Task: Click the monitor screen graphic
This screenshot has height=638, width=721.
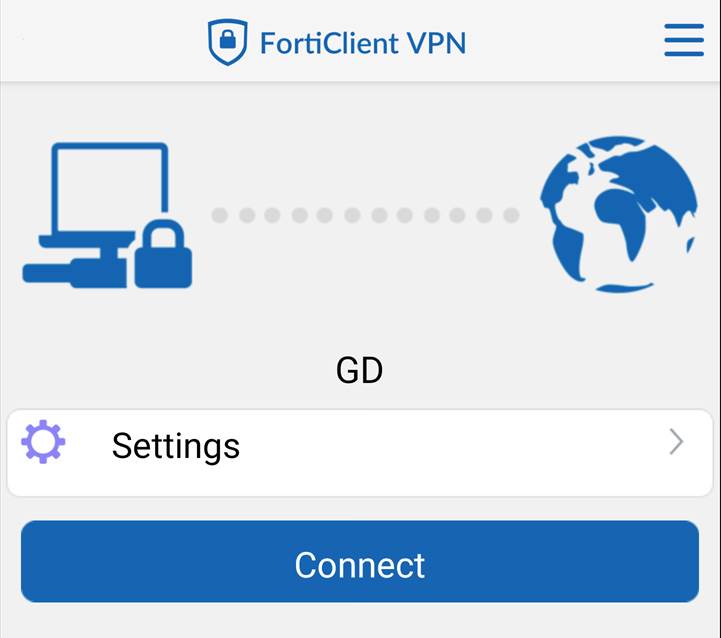Action: (x=110, y=188)
